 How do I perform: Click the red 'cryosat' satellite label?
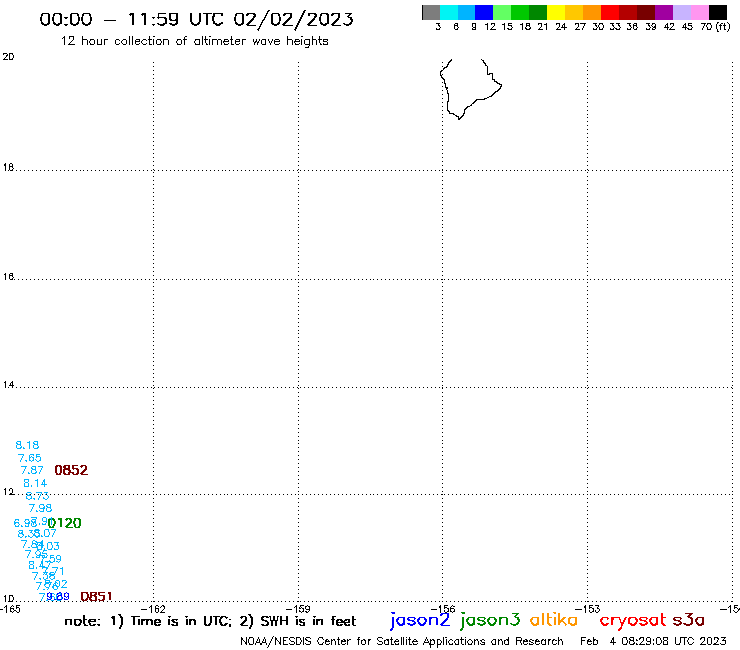click(x=632, y=620)
